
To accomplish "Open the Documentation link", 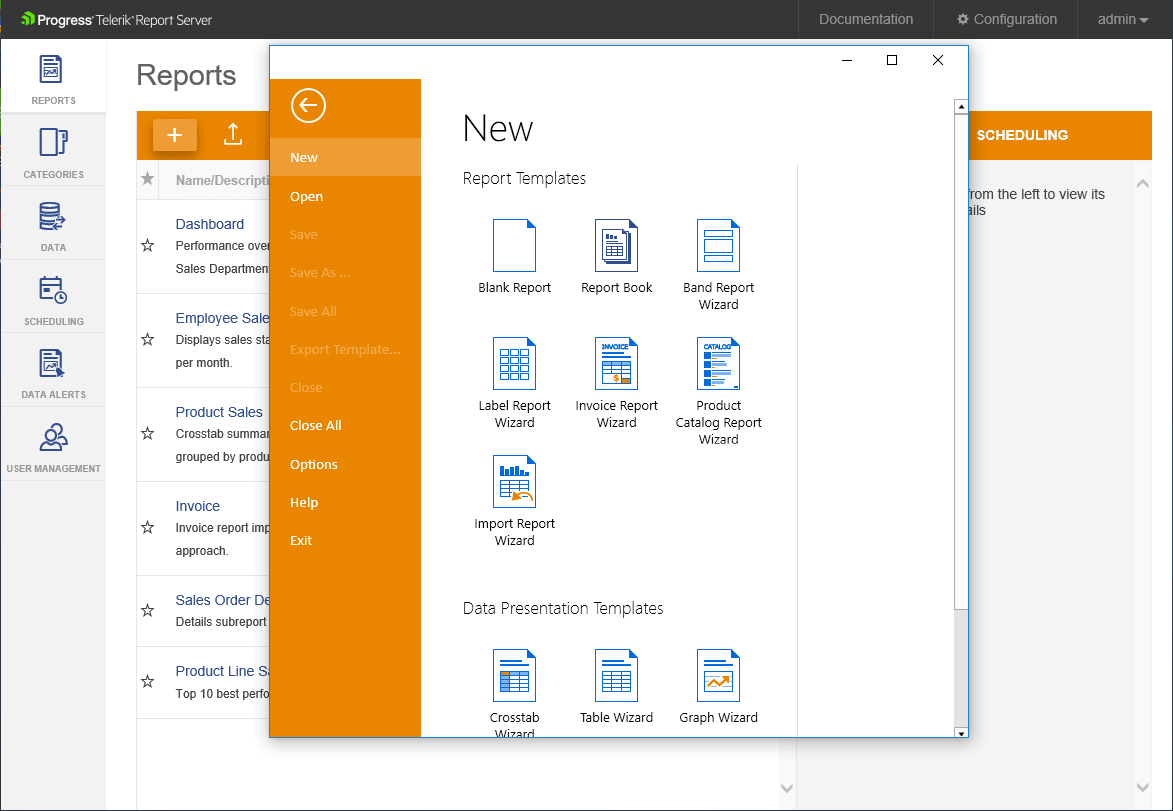I will pos(865,19).
